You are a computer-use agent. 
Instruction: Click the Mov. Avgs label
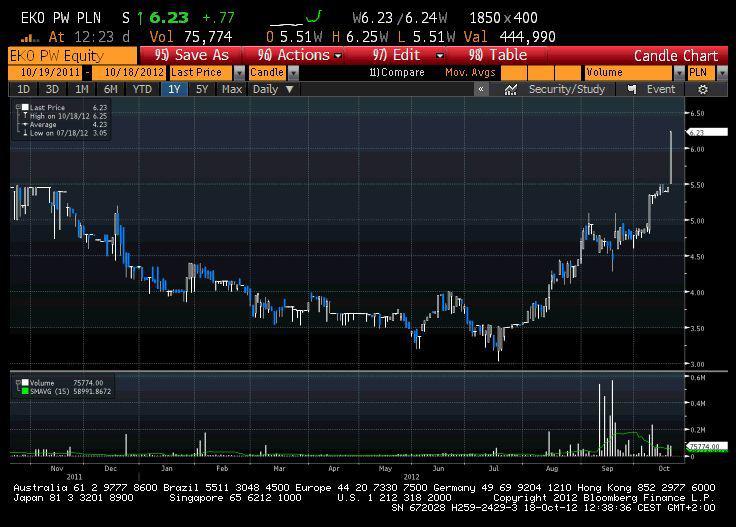pyautogui.click(x=470, y=73)
